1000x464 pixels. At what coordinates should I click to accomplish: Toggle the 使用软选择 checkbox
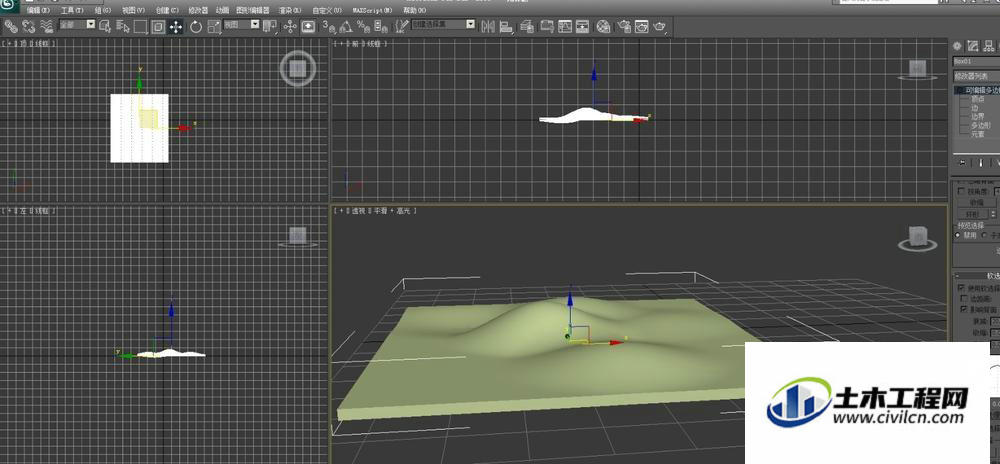961,288
